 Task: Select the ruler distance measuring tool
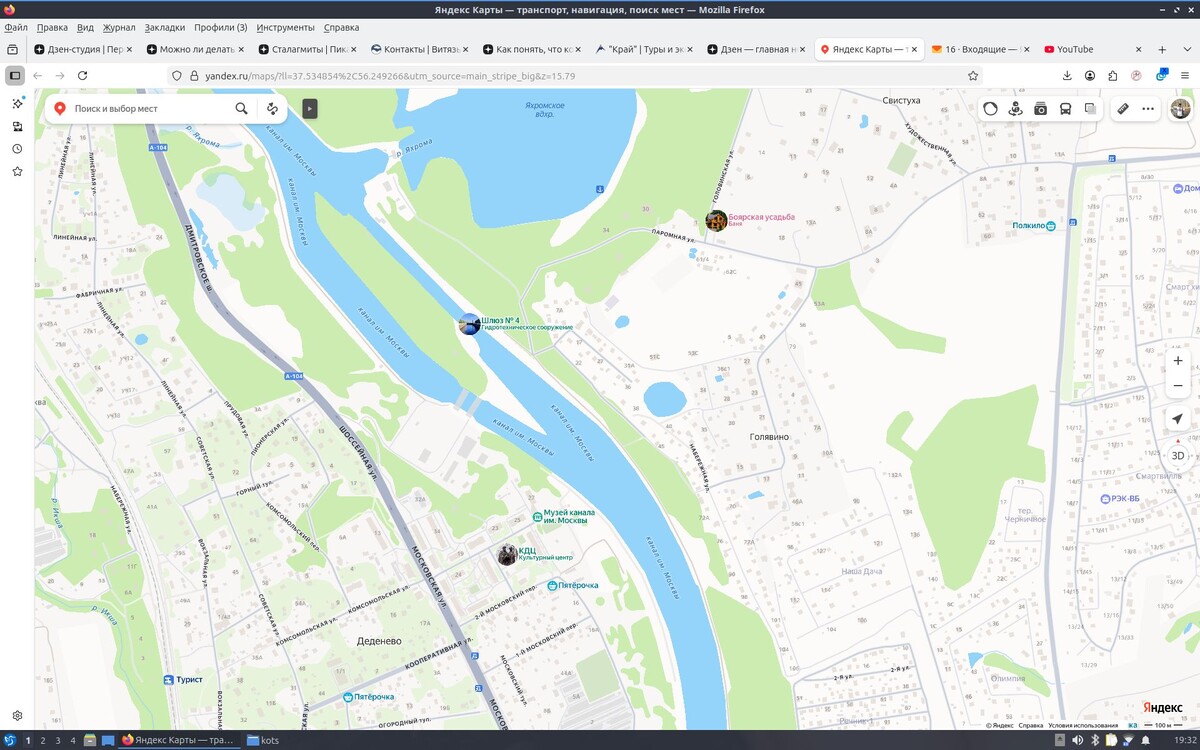click(1123, 108)
